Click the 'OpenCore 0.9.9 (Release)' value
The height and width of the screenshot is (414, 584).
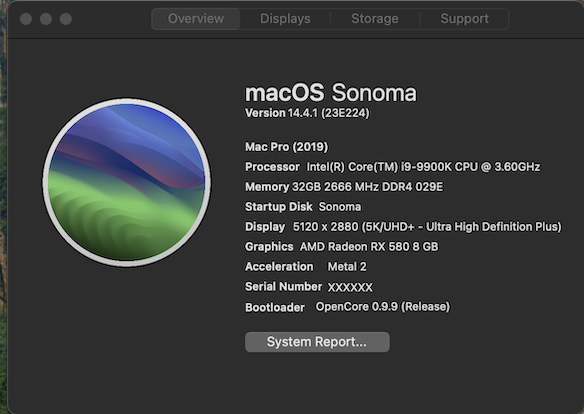click(383, 307)
